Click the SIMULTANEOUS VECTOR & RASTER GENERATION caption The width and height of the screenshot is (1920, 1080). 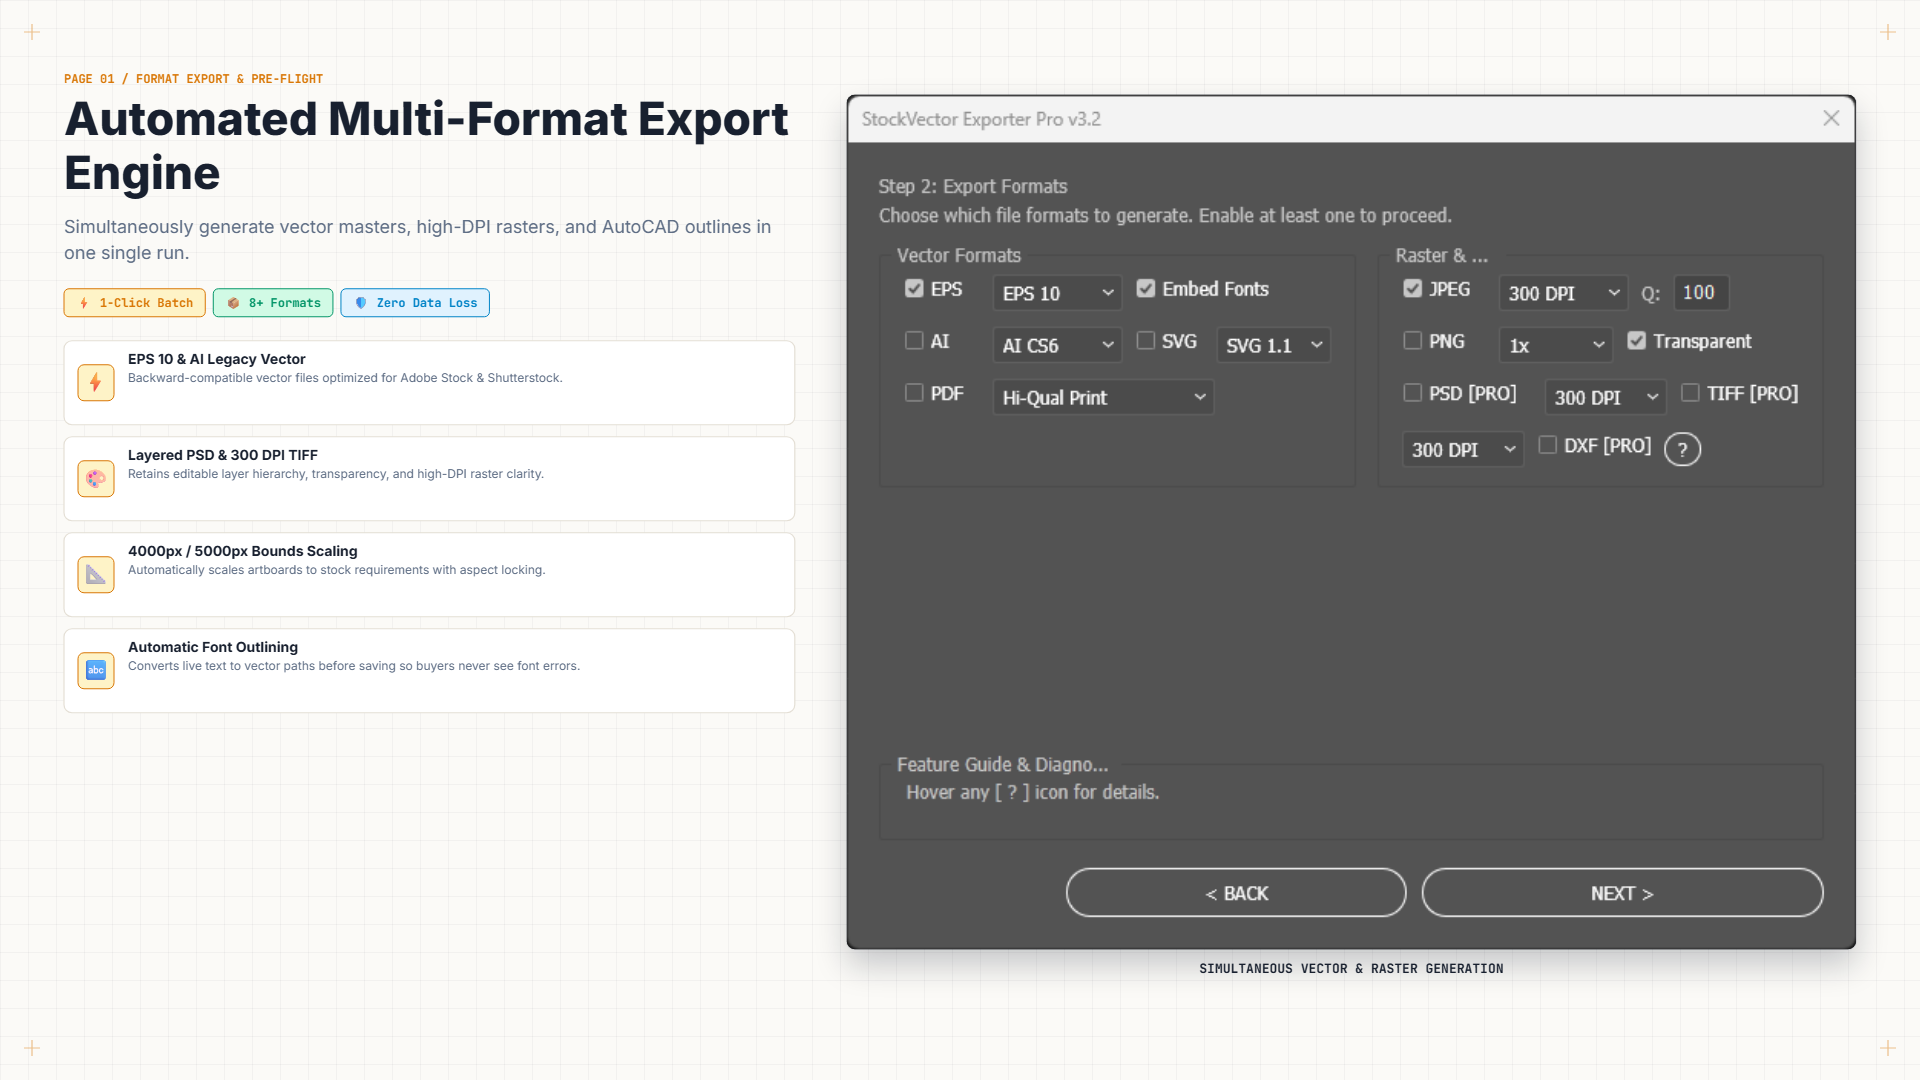(x=1351, y=968)
